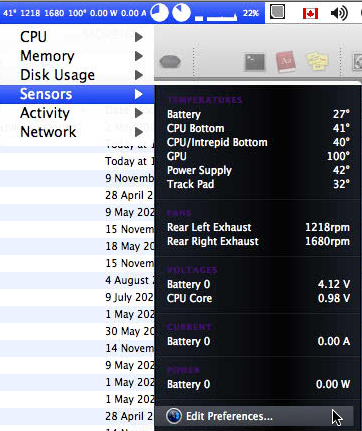Select the Battery 0 0.00 A row
Viewport: 362px width, 431px height.
click(258, 341)
